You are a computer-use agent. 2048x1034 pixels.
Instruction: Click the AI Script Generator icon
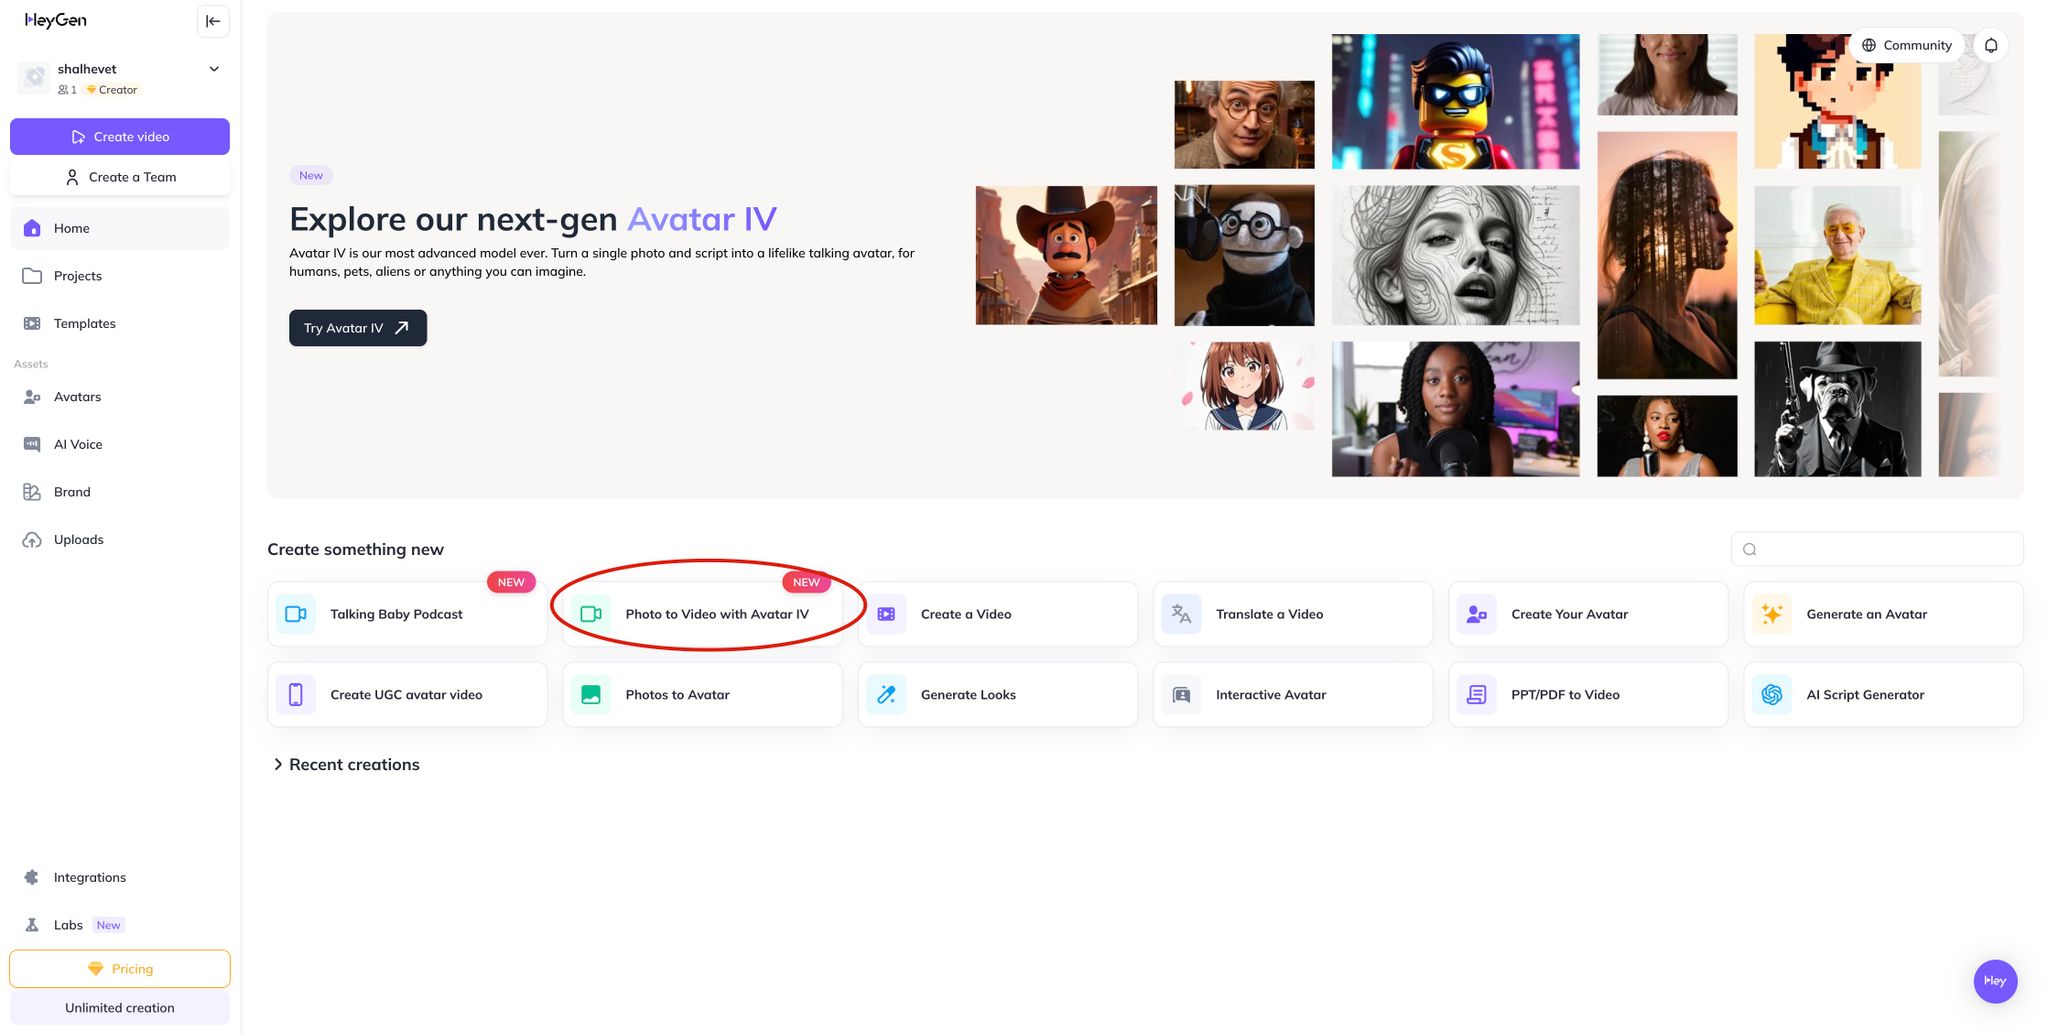1771,695
